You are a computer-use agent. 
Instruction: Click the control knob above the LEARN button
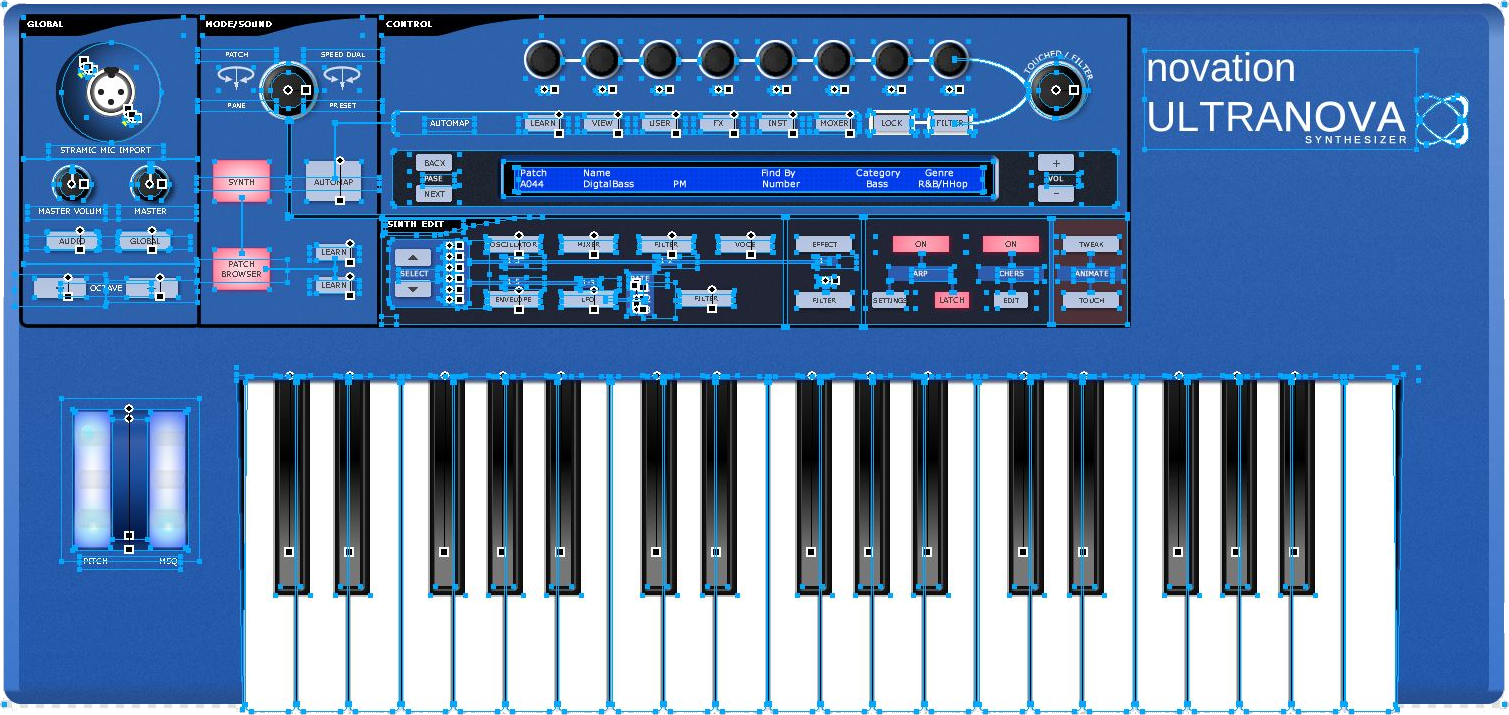[542, 61]
